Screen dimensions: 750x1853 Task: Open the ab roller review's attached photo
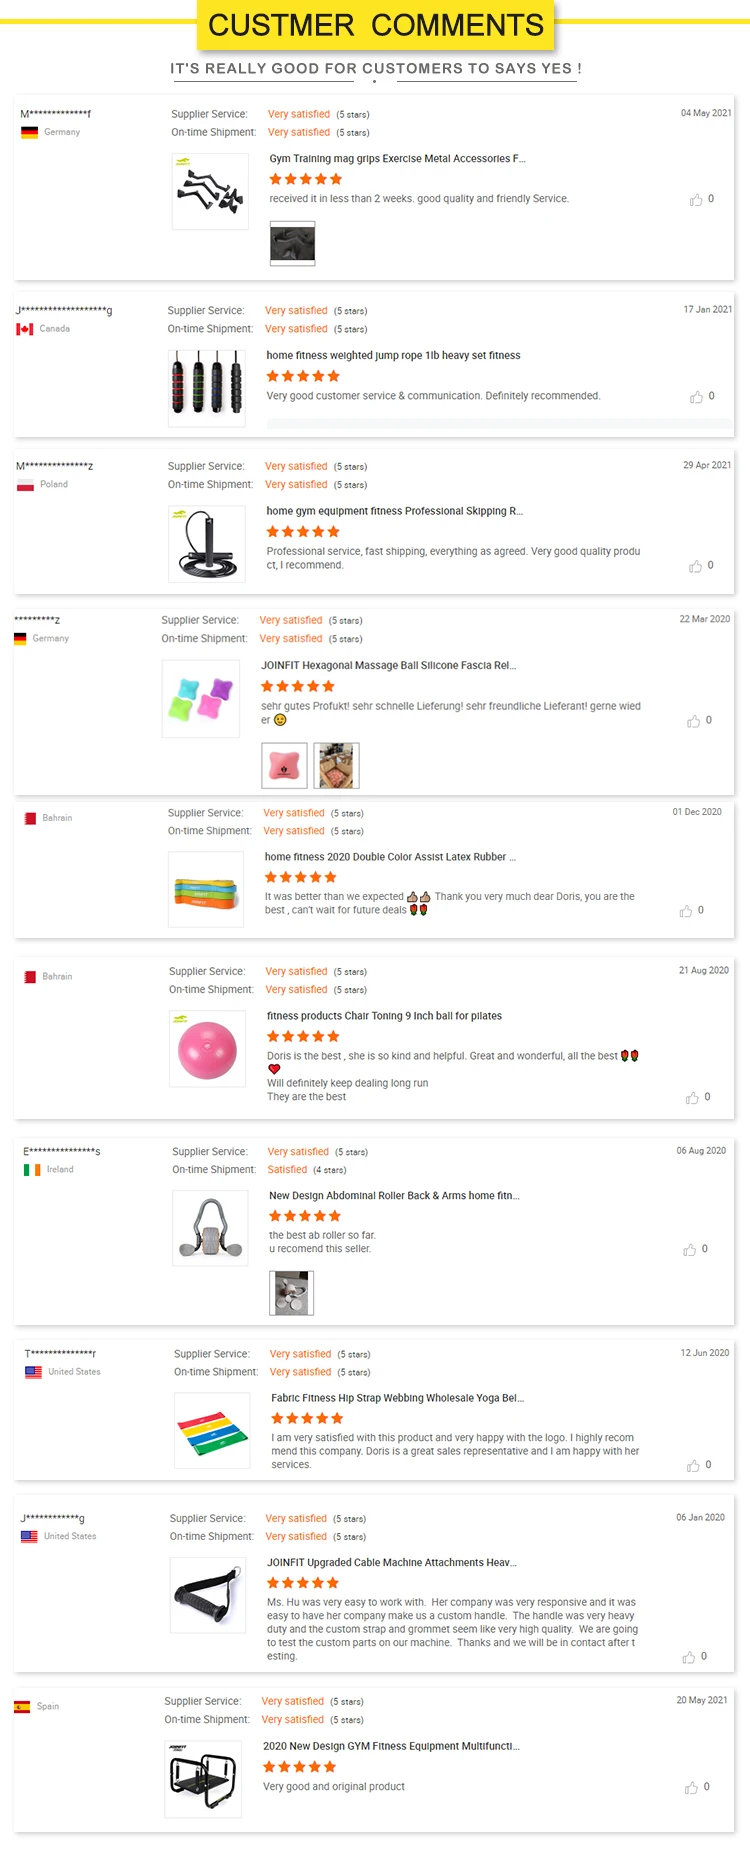coord(292,1292)
